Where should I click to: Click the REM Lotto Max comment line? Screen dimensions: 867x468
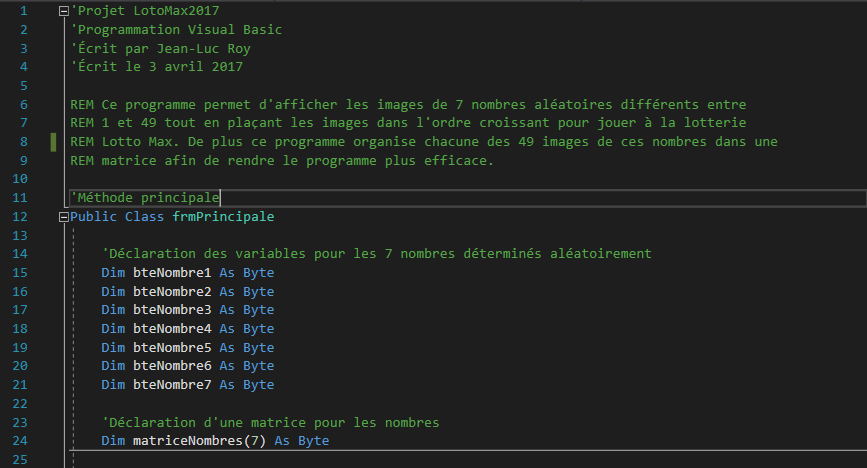click(x=424, y=142)
